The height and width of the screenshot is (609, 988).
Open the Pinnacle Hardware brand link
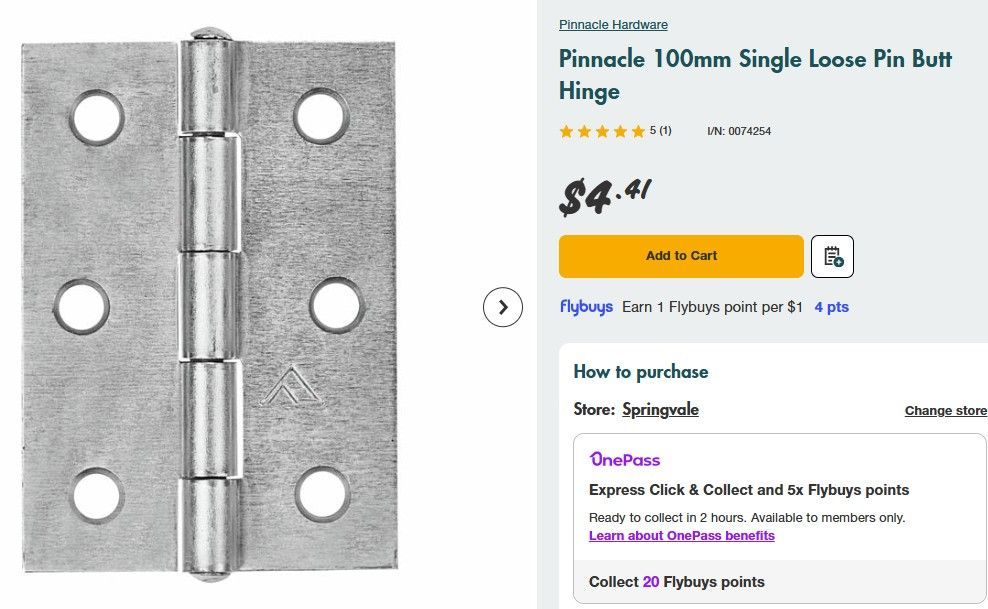pyautogui.click(x=613, y=25)
